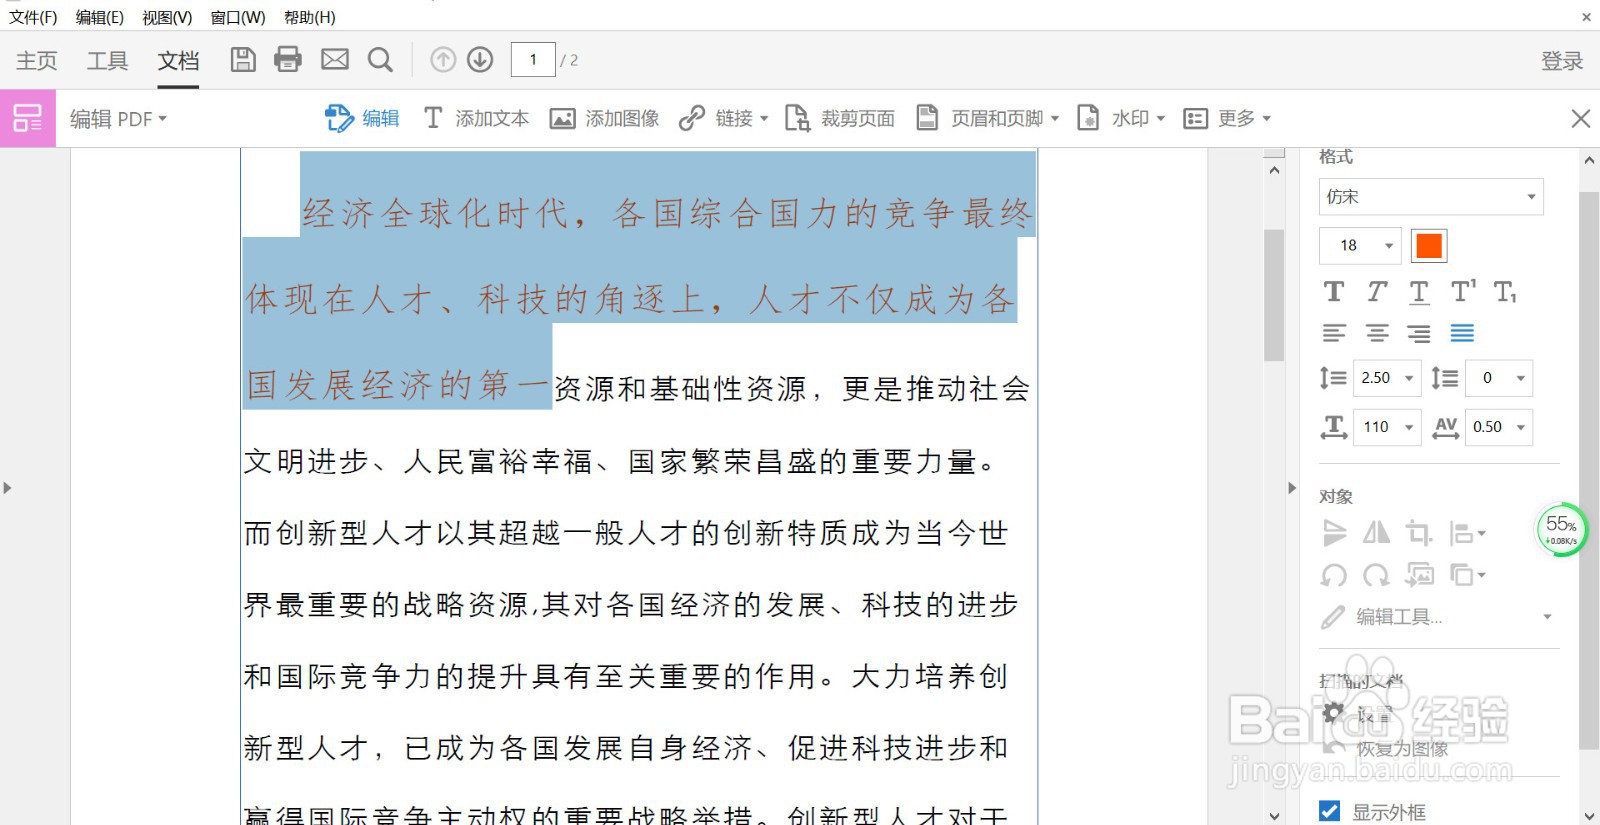Click the save file icon
This screenshot has height=825, width=1600.
pyautogui.click(x=243, y=60)
